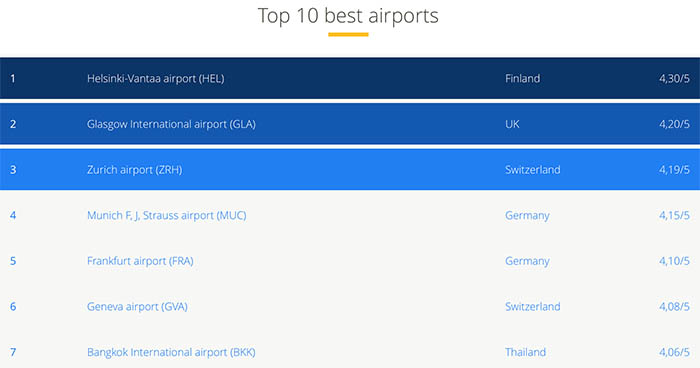Select Switzerland label in Geneva row
Screen dimensions: 700x368
click(533, 306)
